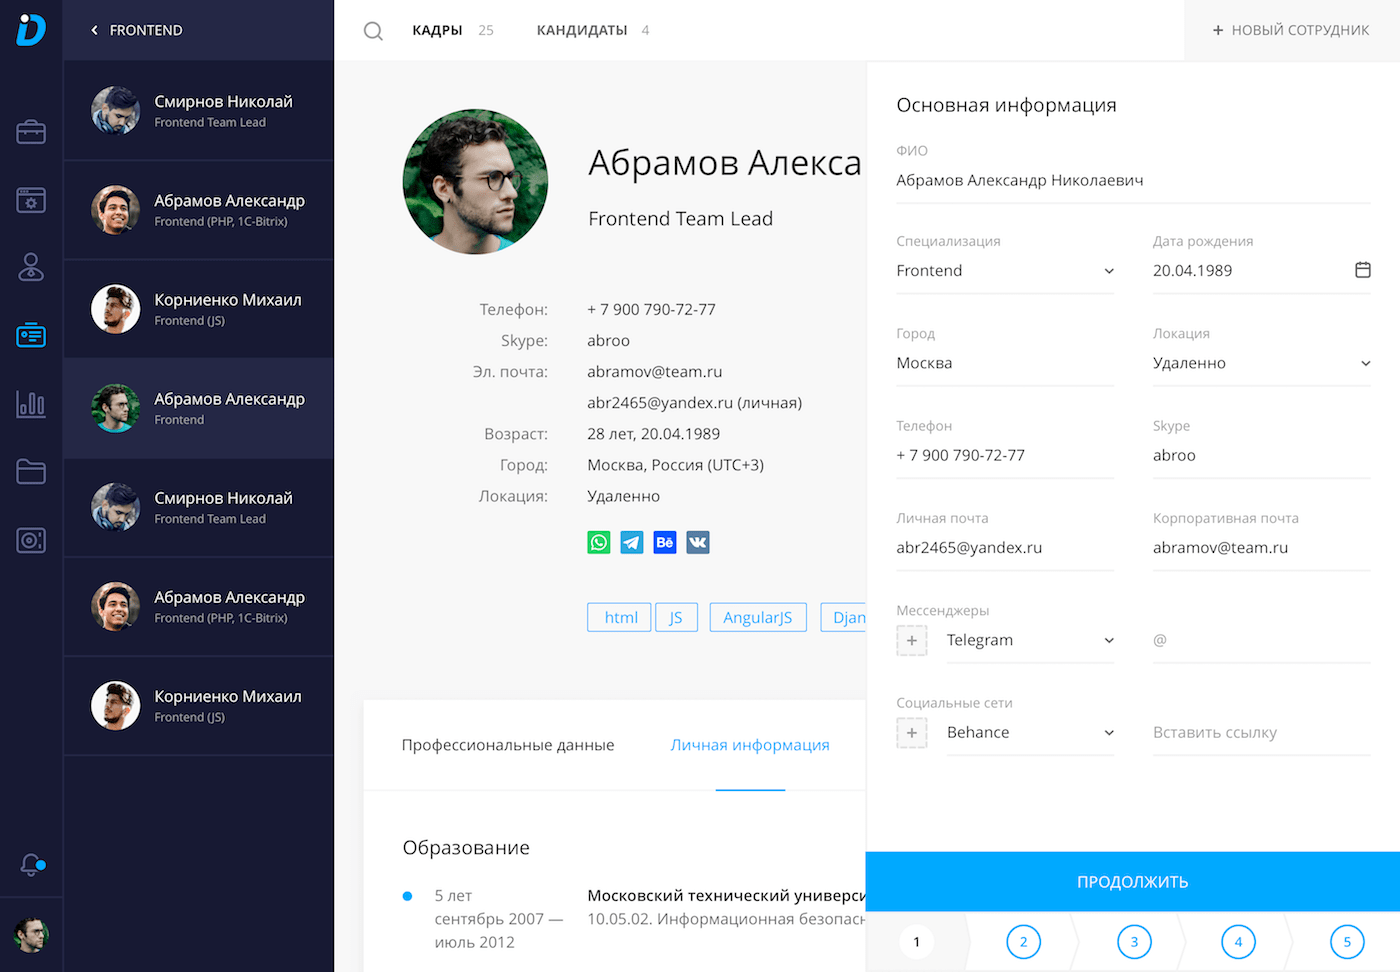This screenshot has height=972, width=1400.
Task: Open the birth date calendar picker
Action: pos(1362,270)
